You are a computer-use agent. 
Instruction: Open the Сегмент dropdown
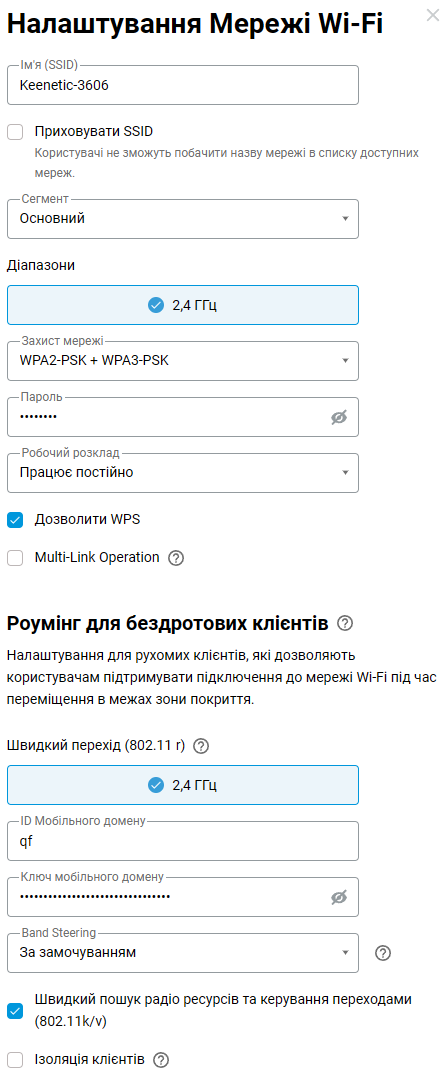[x=183, y=218]
